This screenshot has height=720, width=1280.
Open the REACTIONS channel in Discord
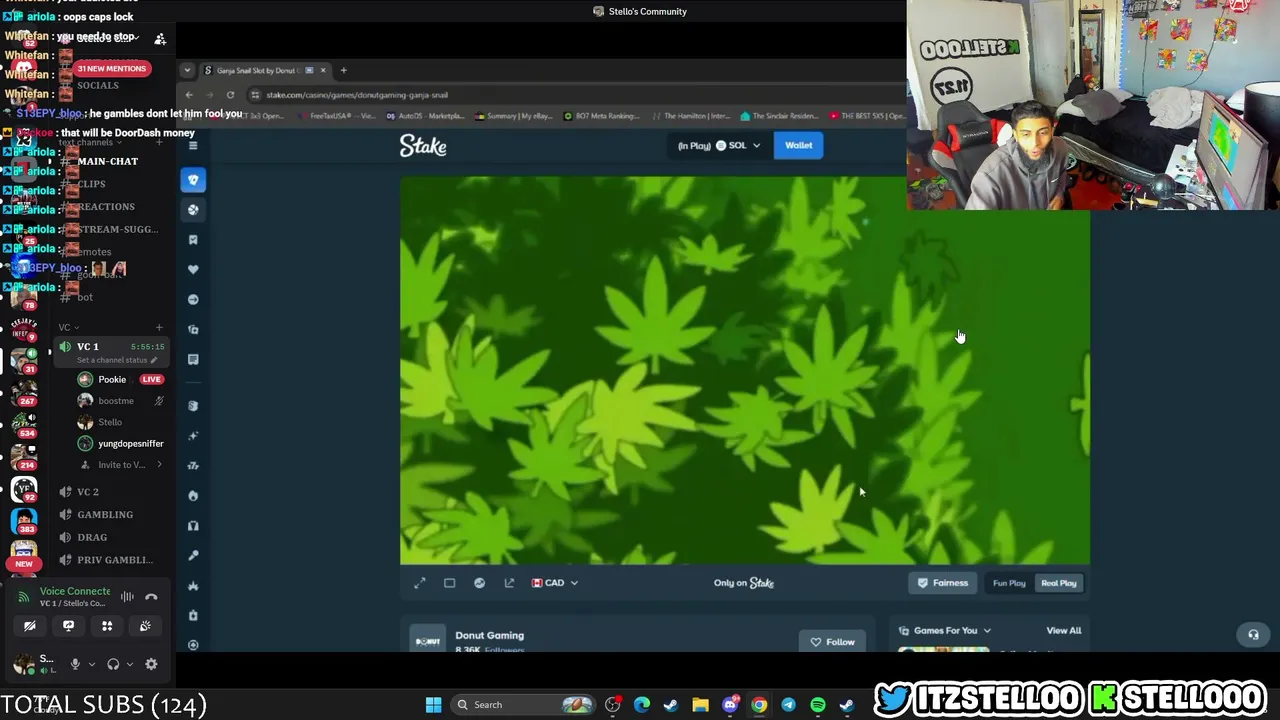click(x=106, y=207)
